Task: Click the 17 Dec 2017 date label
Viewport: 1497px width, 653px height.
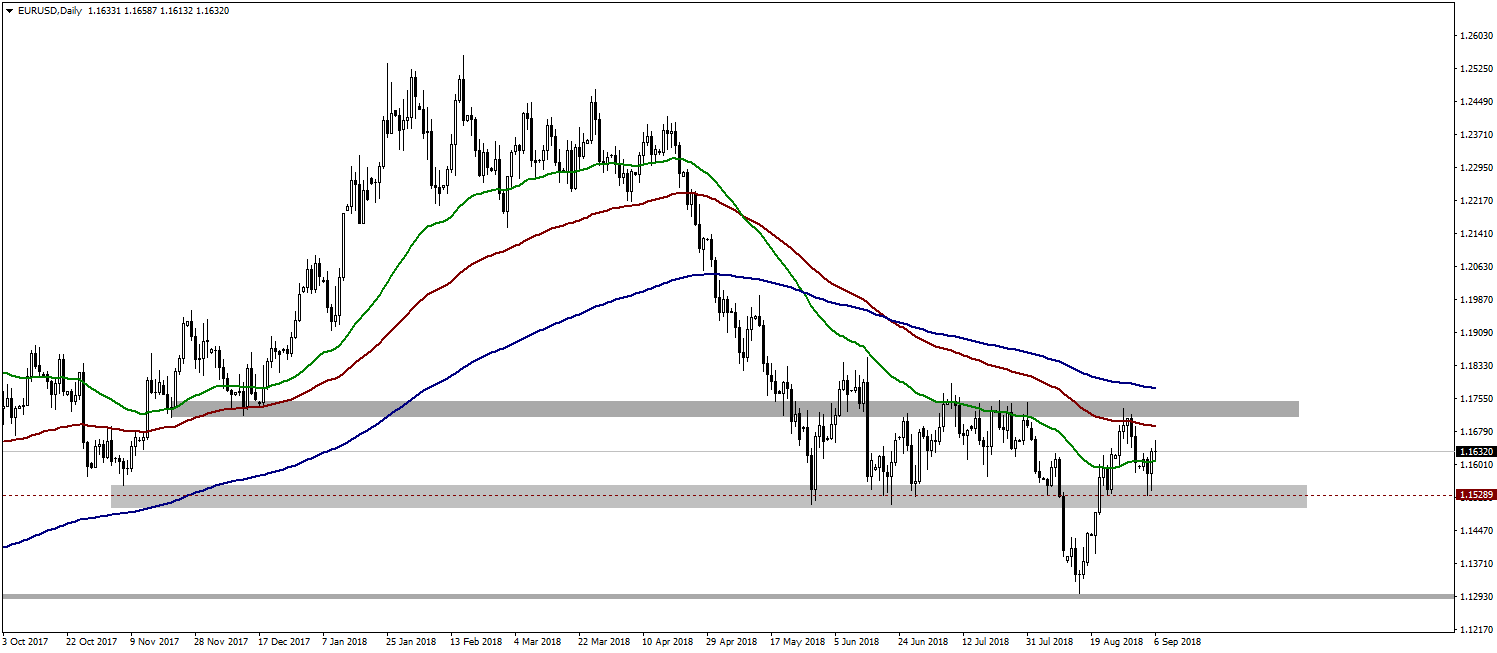Action: (x=284, y=642)
